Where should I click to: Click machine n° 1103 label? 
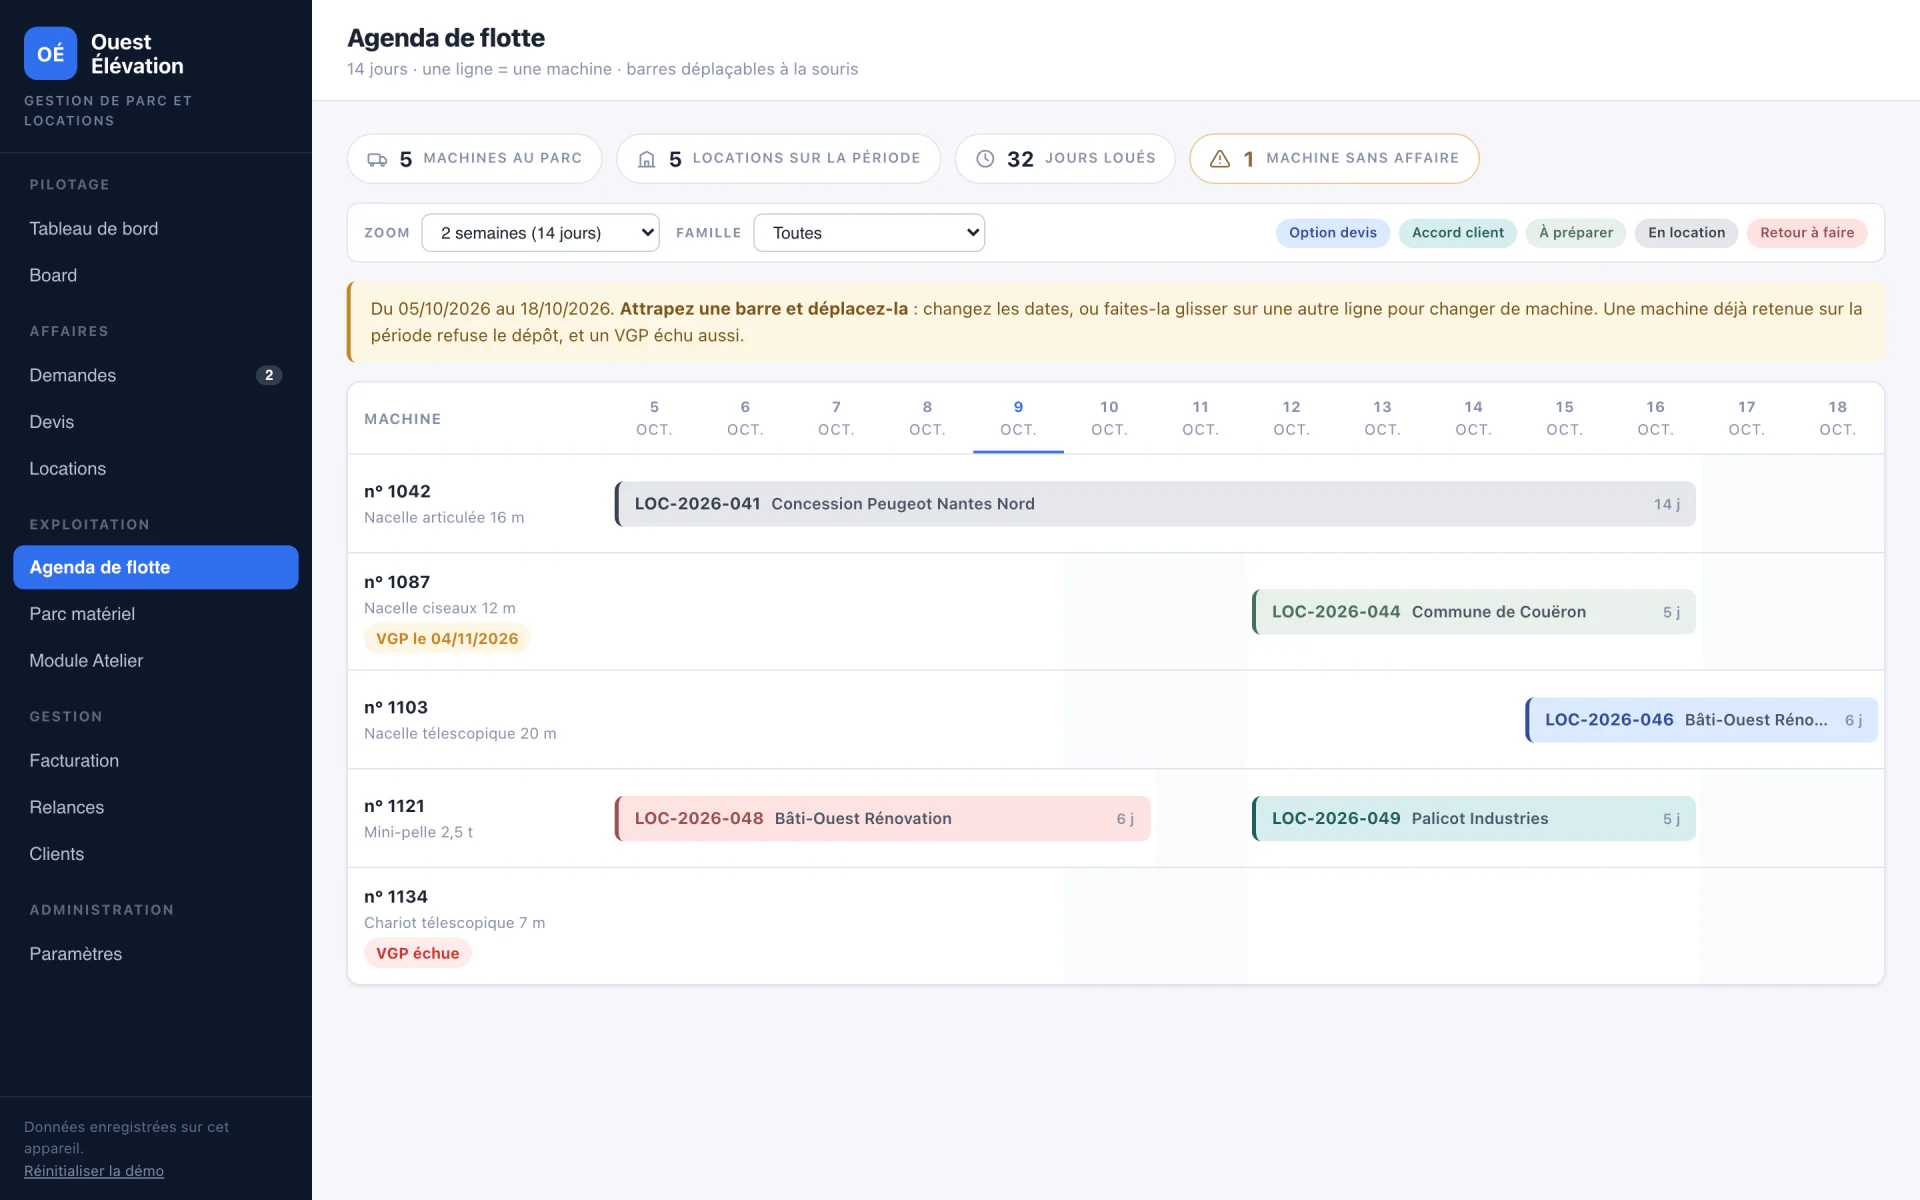(396, 708)
